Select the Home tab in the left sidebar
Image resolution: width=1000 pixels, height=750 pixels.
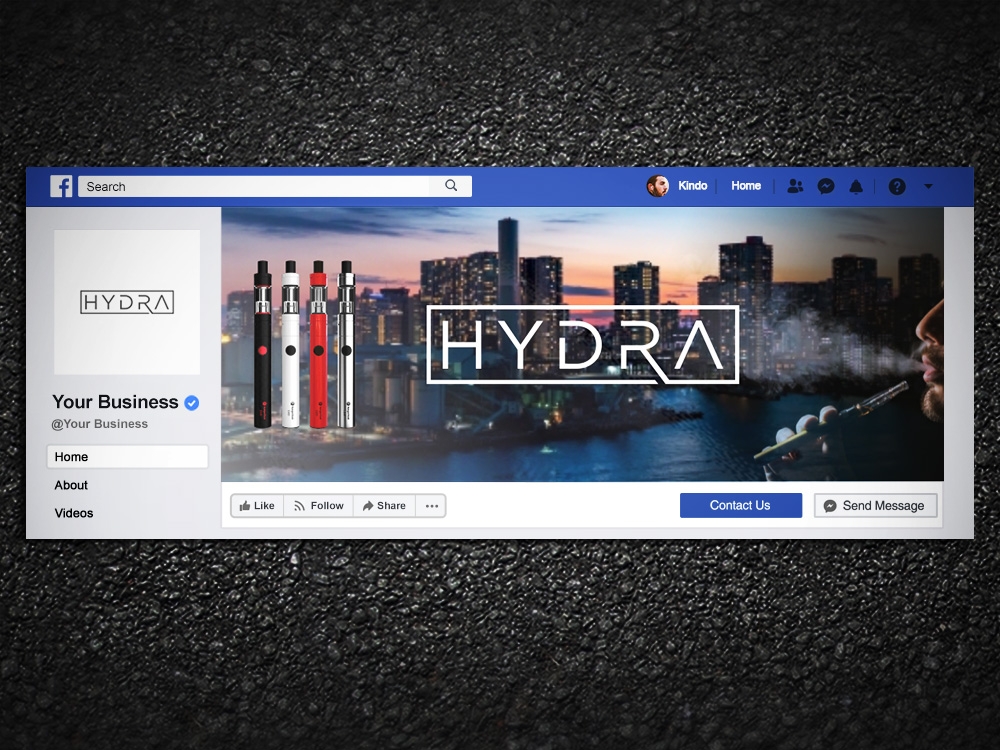[x=127, y=456]
